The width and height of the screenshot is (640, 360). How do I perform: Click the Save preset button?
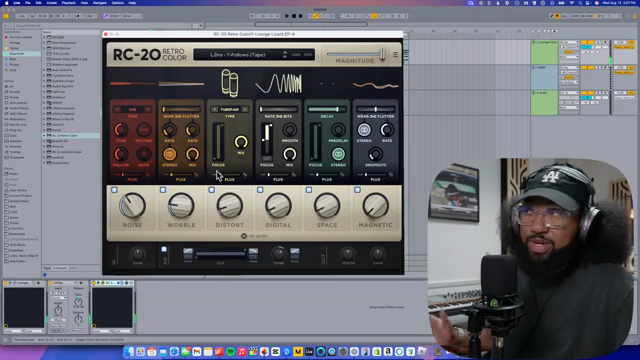(308, 55)
